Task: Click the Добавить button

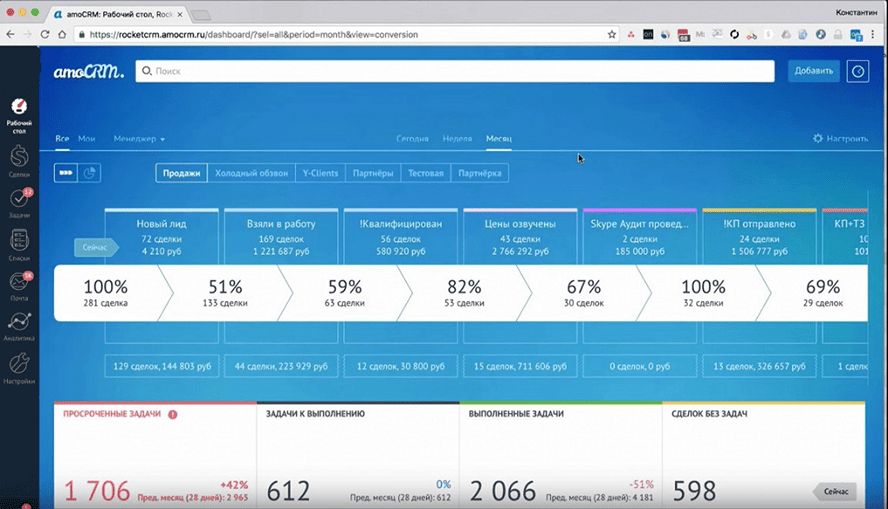Action: [813, 71]
